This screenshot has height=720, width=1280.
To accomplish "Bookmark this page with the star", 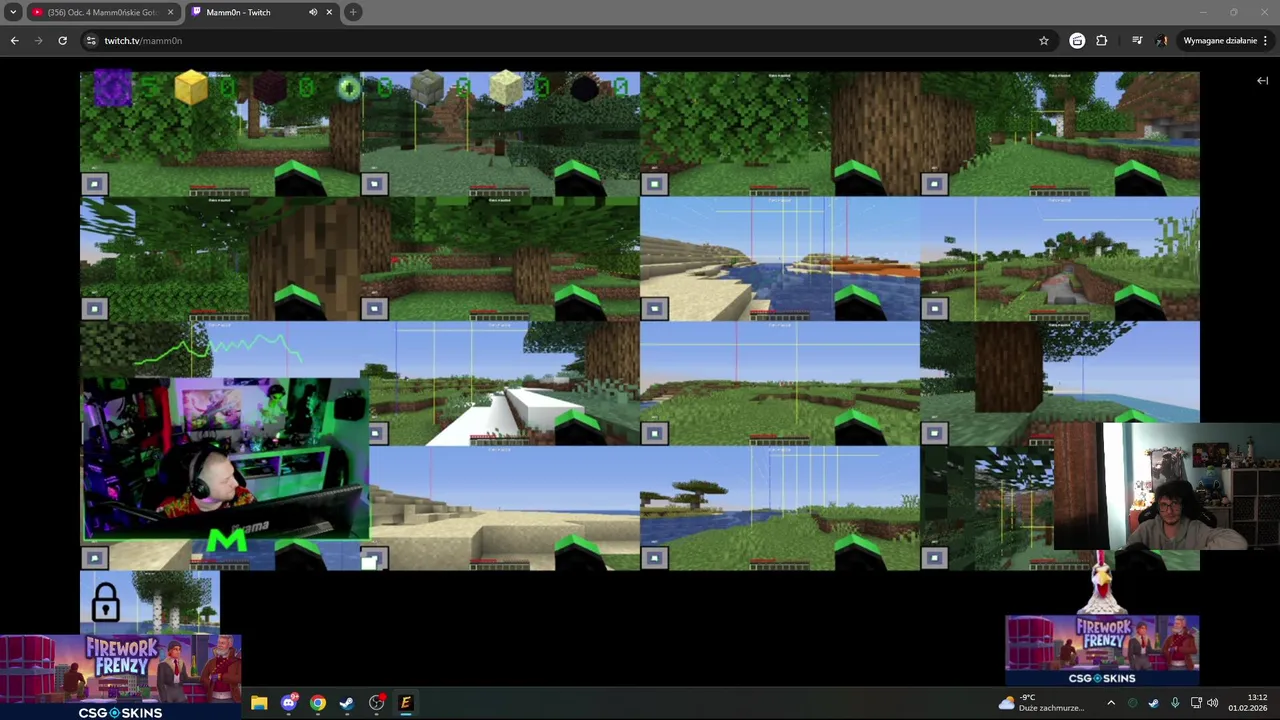I will 1044,40.
